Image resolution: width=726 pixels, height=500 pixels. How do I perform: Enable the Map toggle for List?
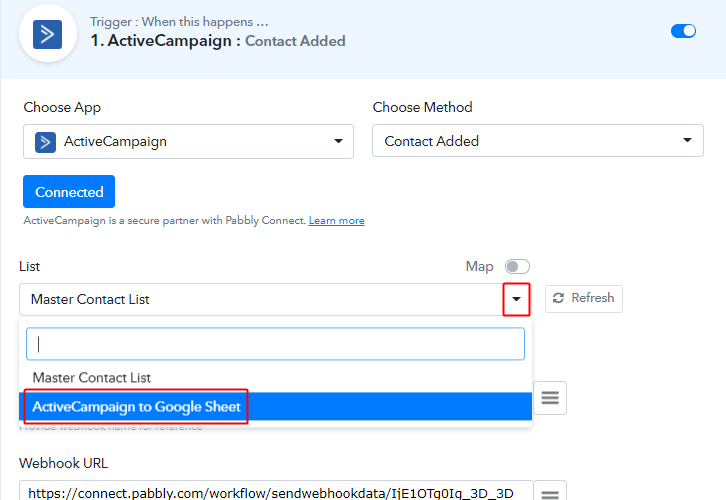coord(517,267)
